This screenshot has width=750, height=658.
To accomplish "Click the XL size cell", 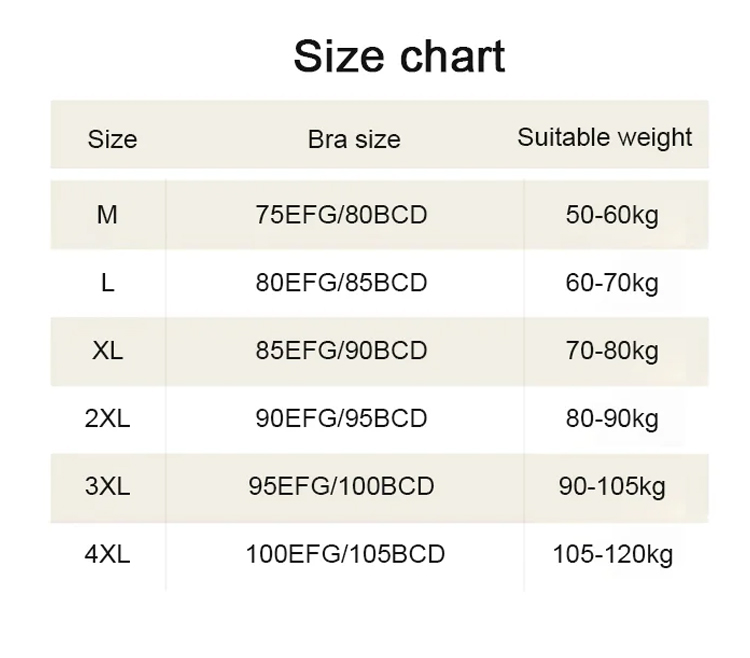I will coord(107,351).
